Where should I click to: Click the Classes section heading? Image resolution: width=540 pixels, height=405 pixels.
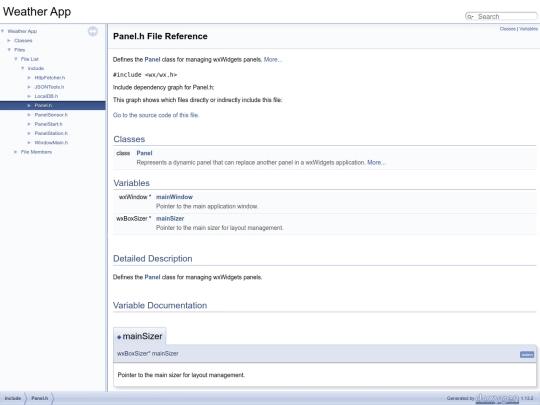tap(129, 139)
